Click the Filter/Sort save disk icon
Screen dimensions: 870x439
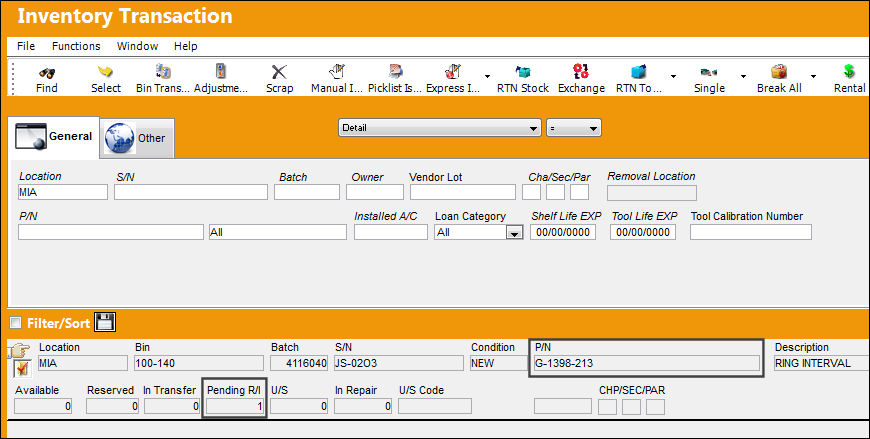[x=105, y=322]
